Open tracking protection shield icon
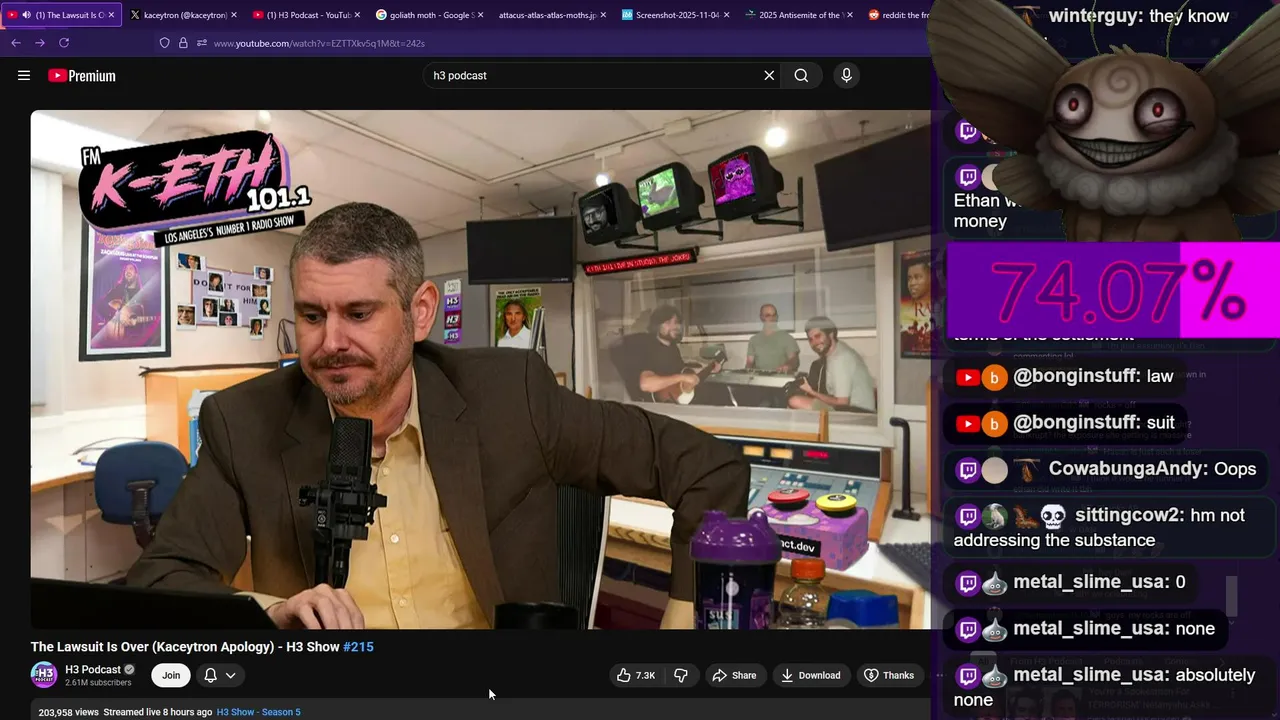1280x720 pixels. 164,43
